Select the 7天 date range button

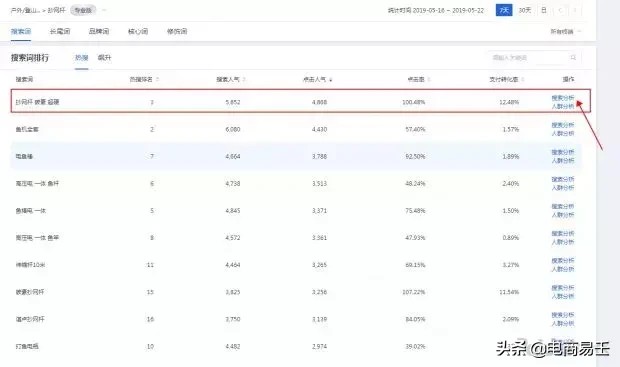(x=504, y=10)
